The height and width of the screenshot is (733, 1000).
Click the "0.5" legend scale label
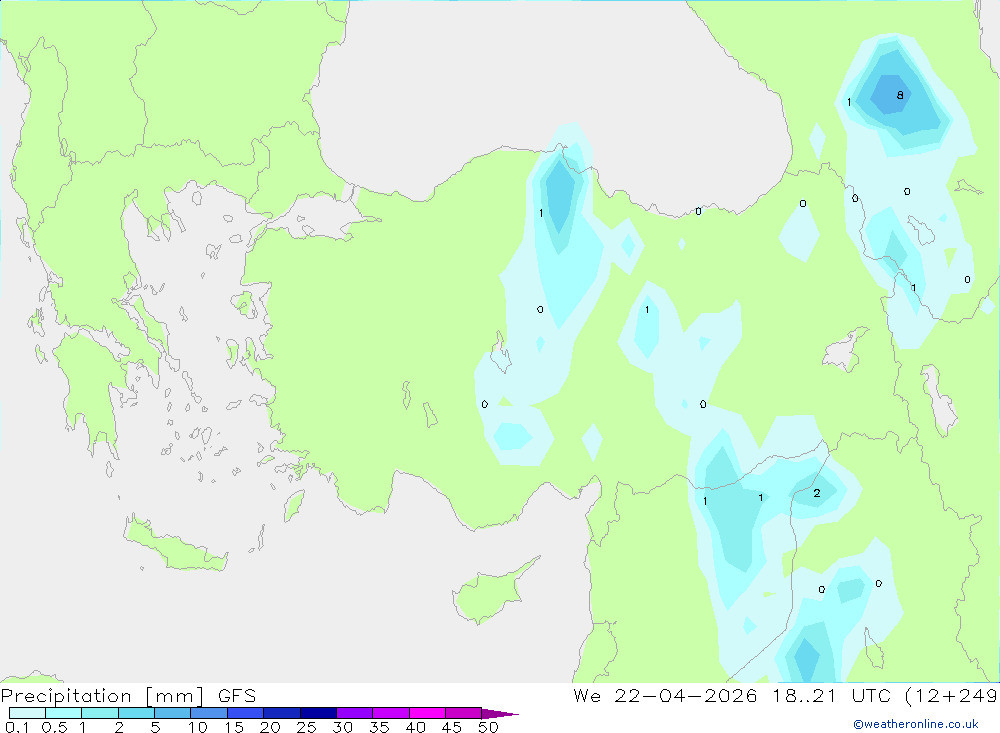point(54,727)
